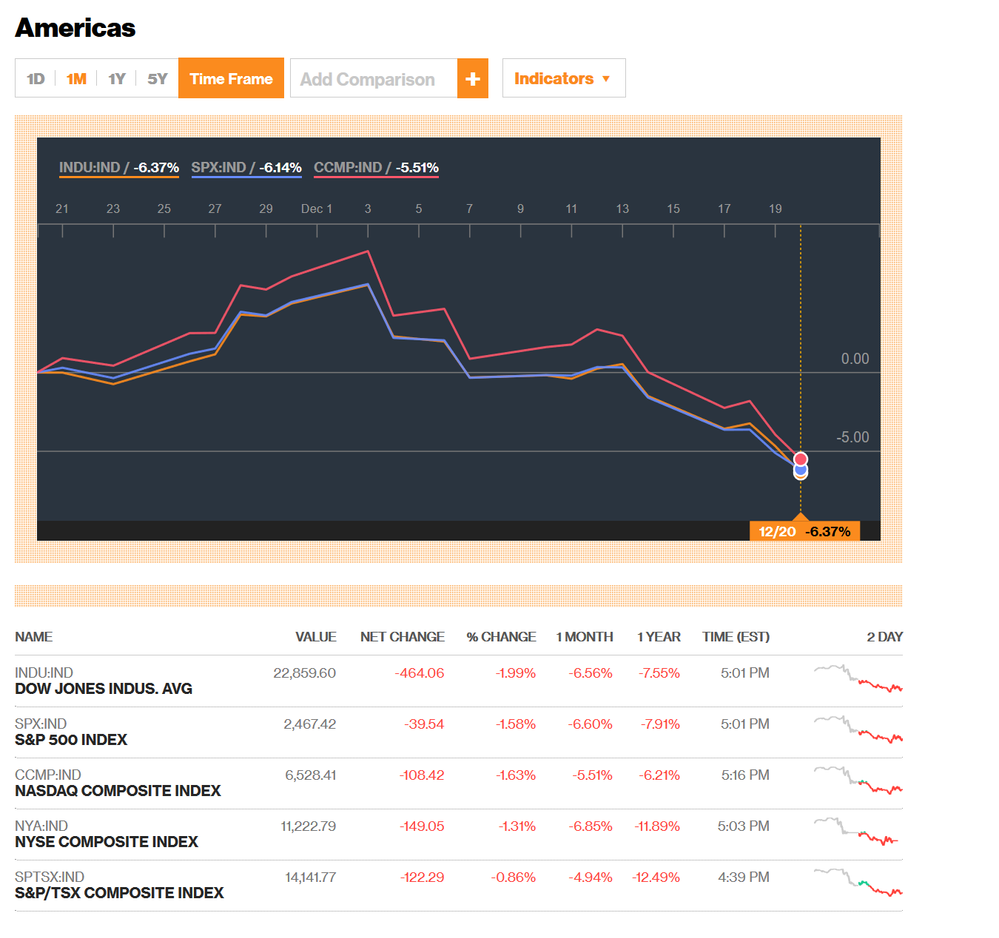Click the orange plus add-comparison icon
999x938 pixels.
(472, 78)
